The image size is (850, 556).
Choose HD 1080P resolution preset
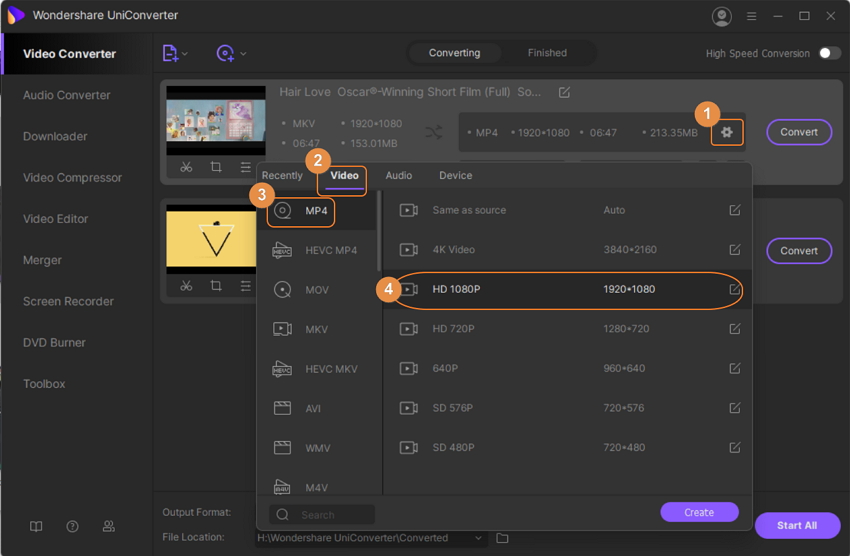[567, 289]
